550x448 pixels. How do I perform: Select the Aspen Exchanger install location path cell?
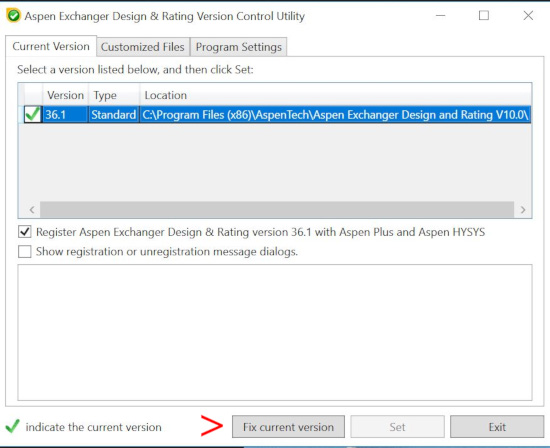tap(335, 115)
